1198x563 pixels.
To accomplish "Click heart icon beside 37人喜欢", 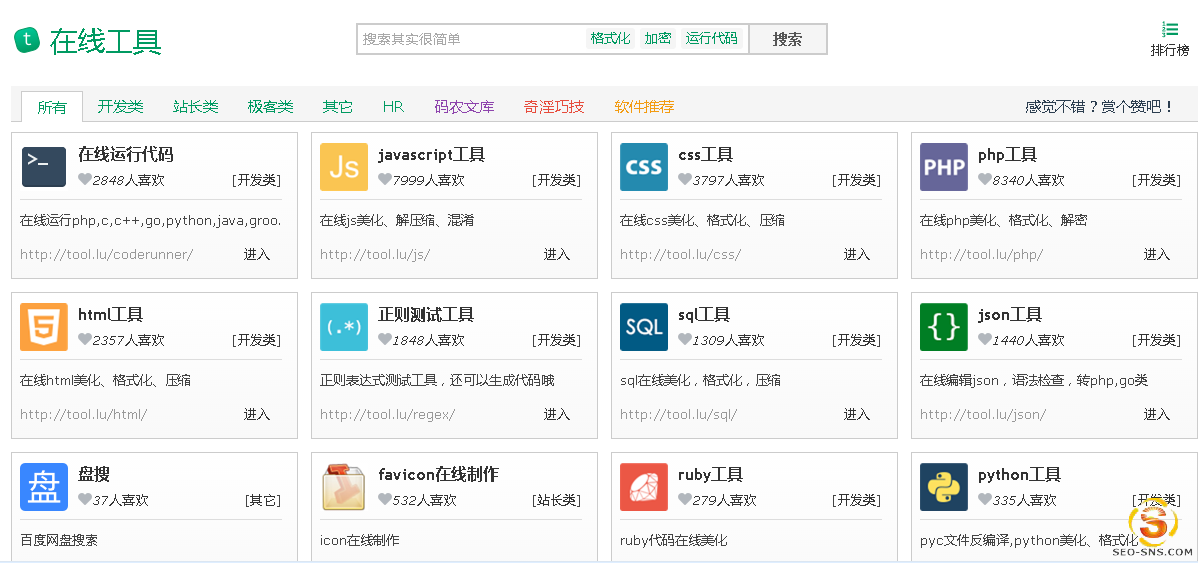I will (x=85, y=500).
